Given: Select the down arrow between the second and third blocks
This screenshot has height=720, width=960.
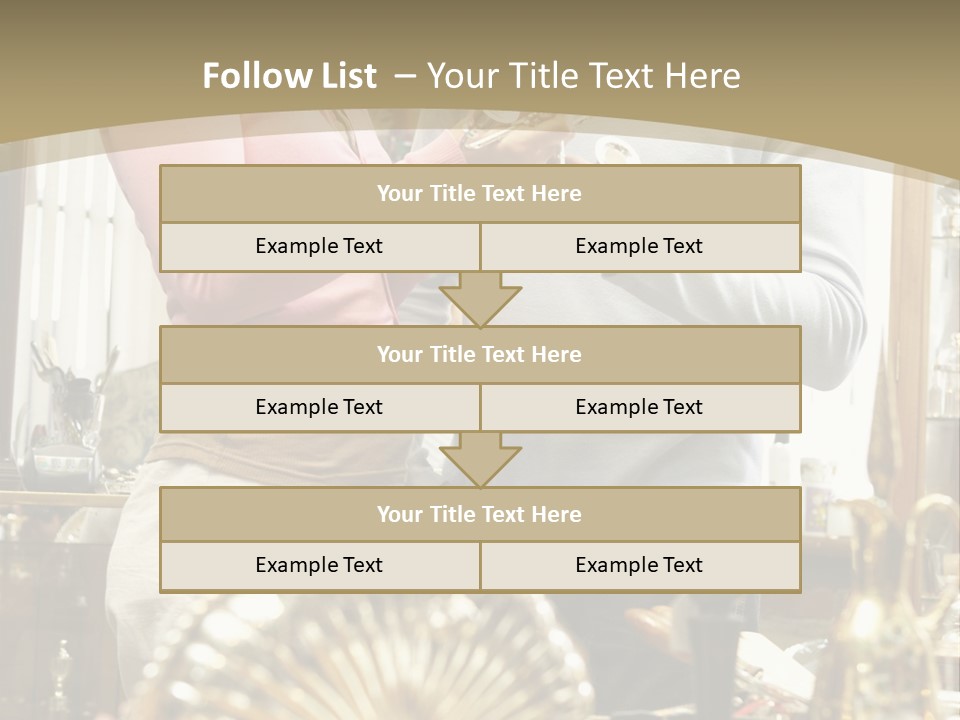Looking at the screenshot, I should tap(481, 460).
